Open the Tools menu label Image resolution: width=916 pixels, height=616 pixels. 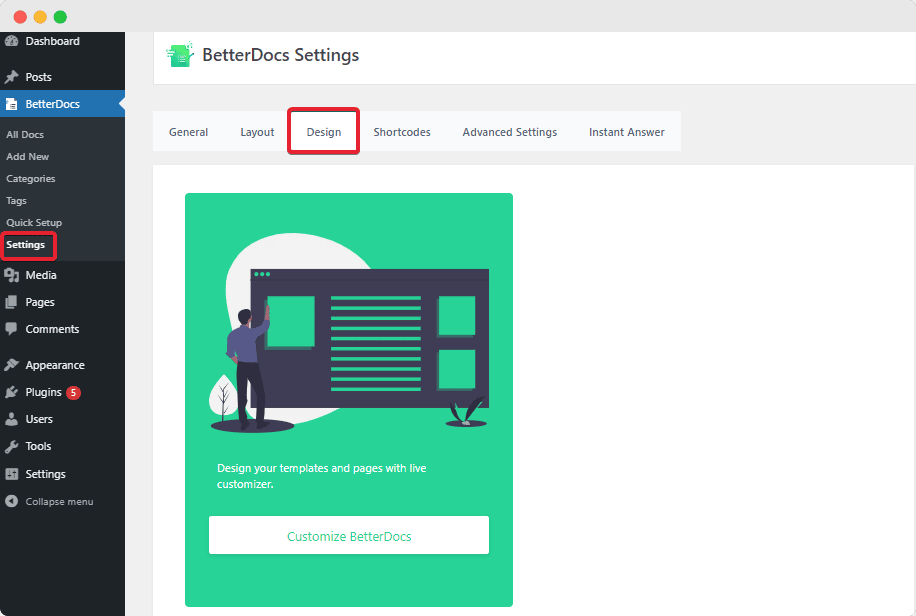click(39, 446)
